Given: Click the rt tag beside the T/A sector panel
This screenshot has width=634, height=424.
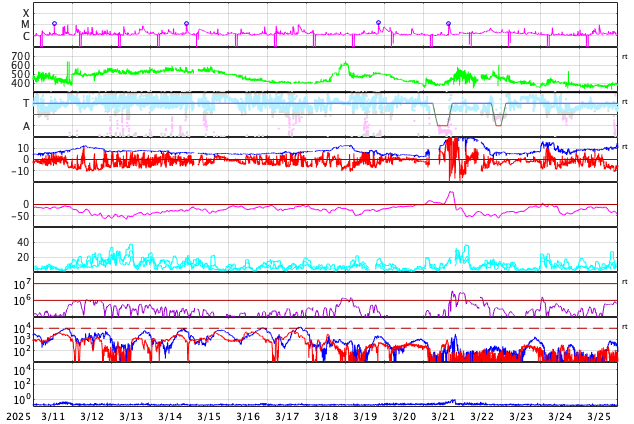Looking at the screenshot, I should [x=625, y=101].
